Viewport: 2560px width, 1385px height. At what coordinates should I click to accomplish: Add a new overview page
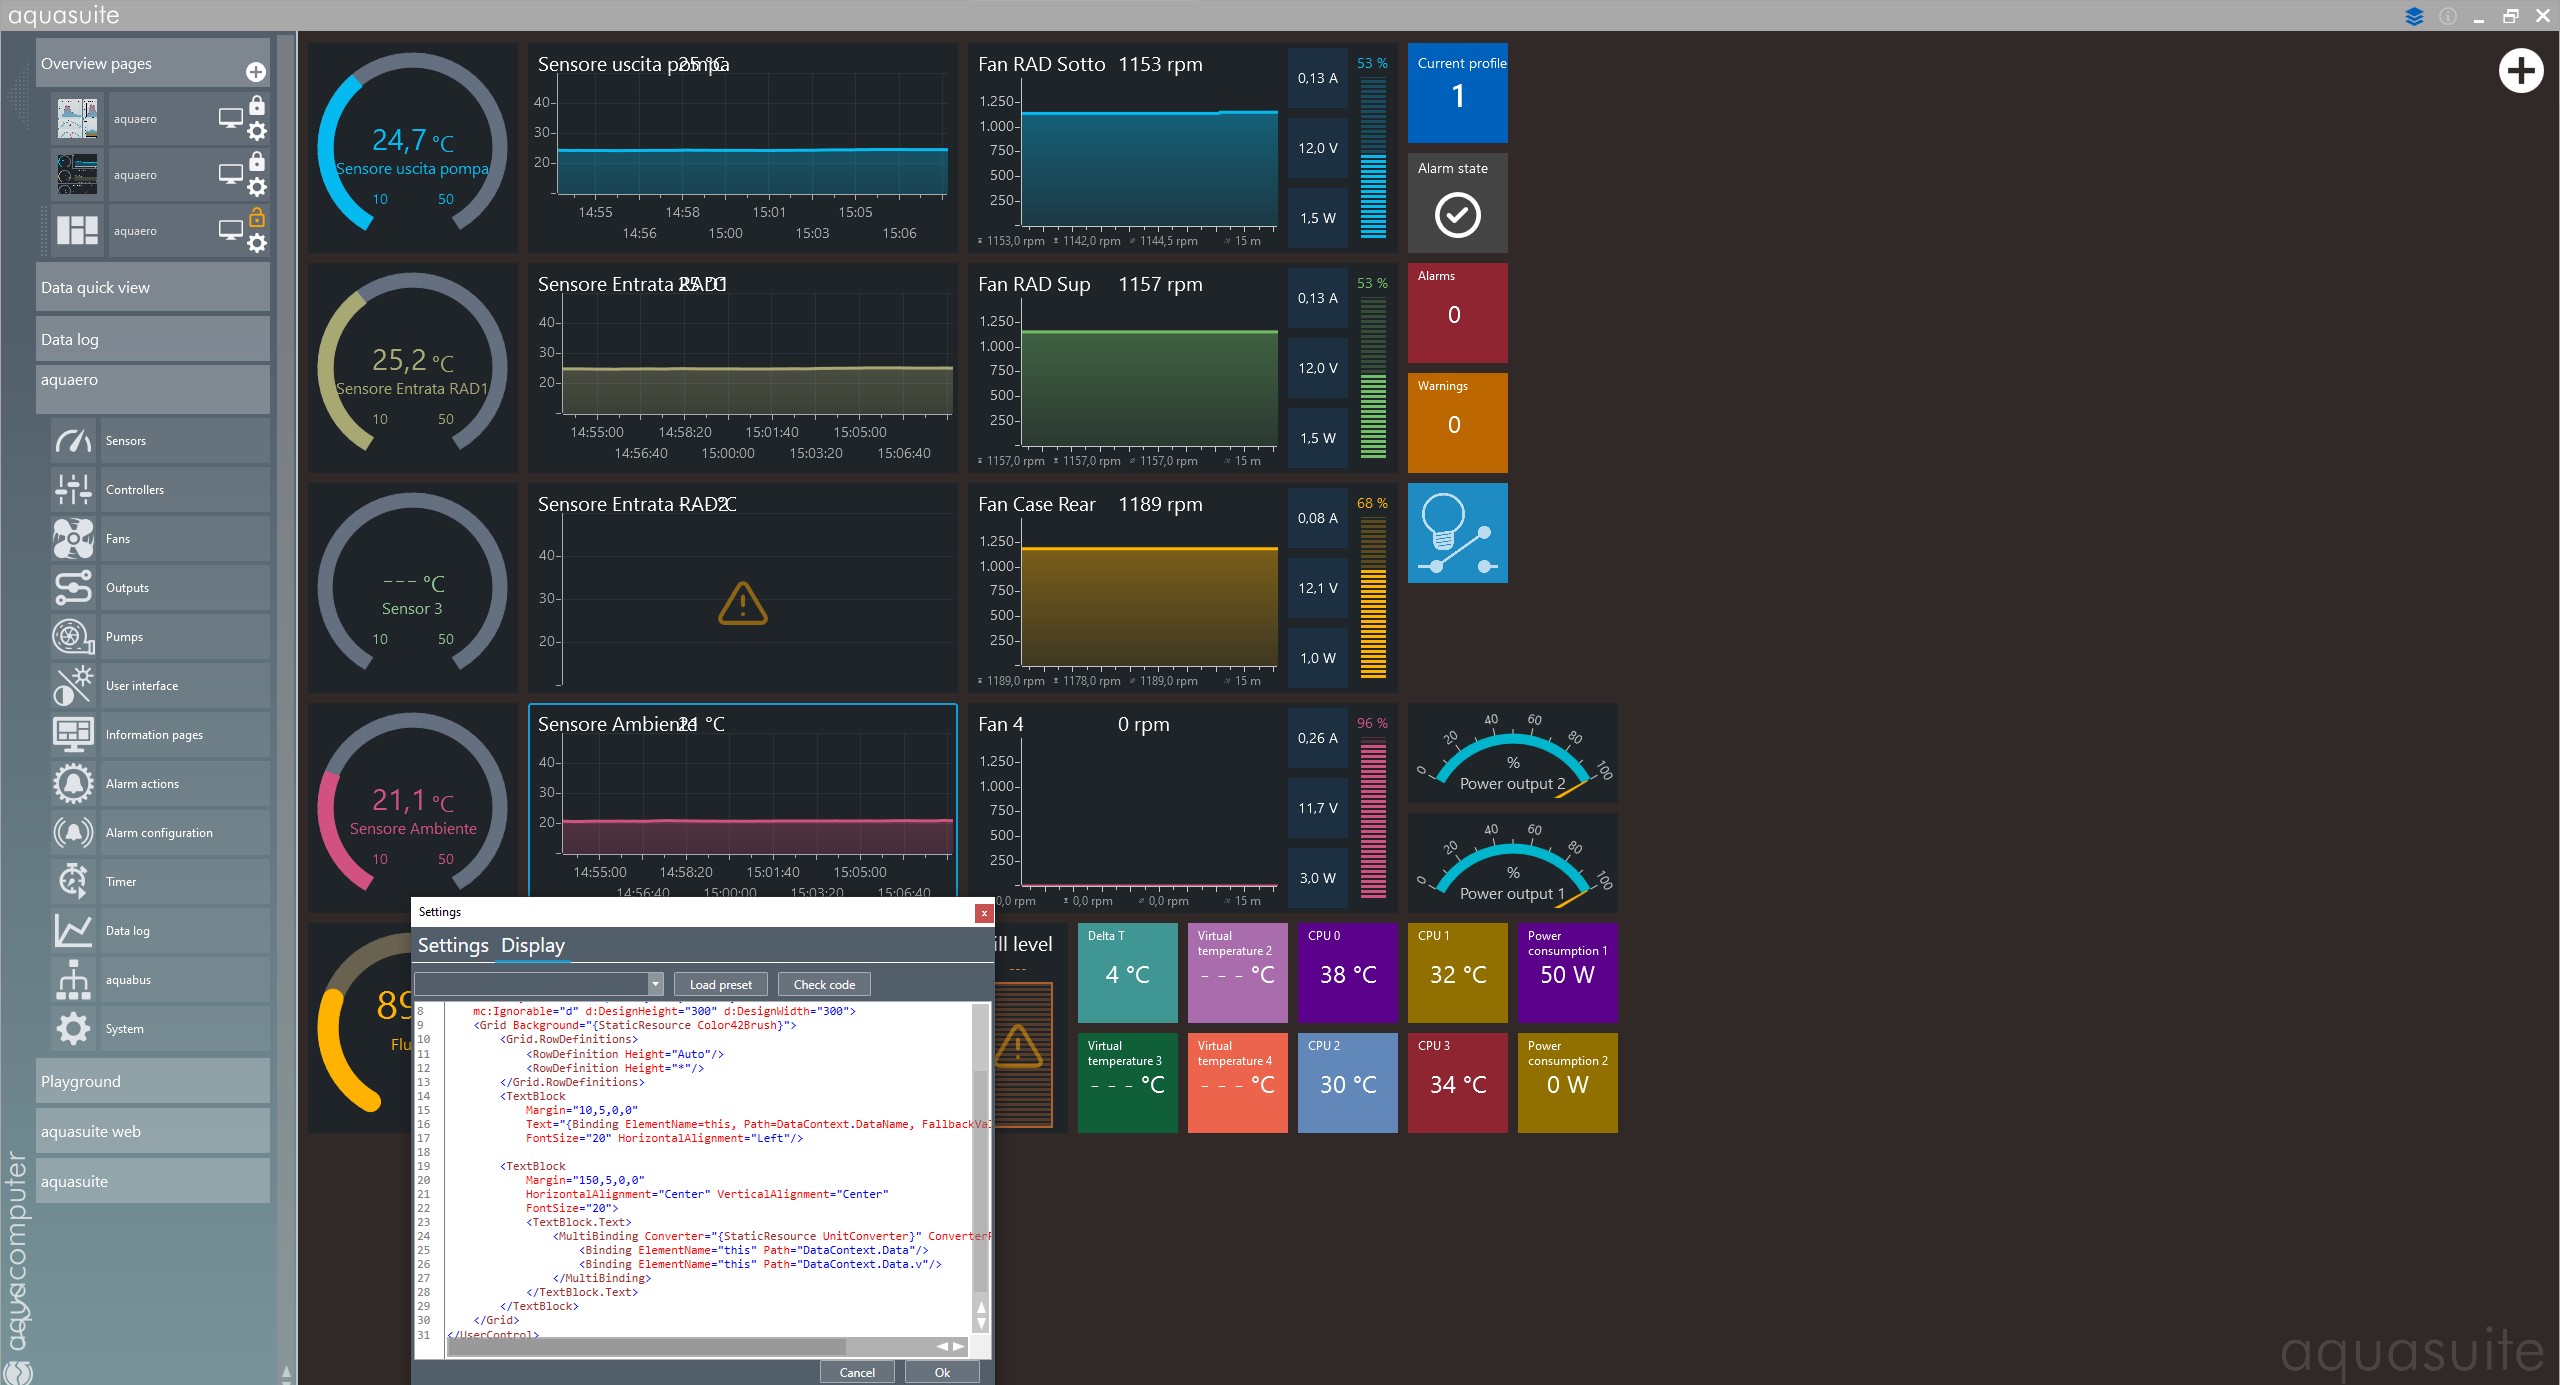tap(256, 72)
